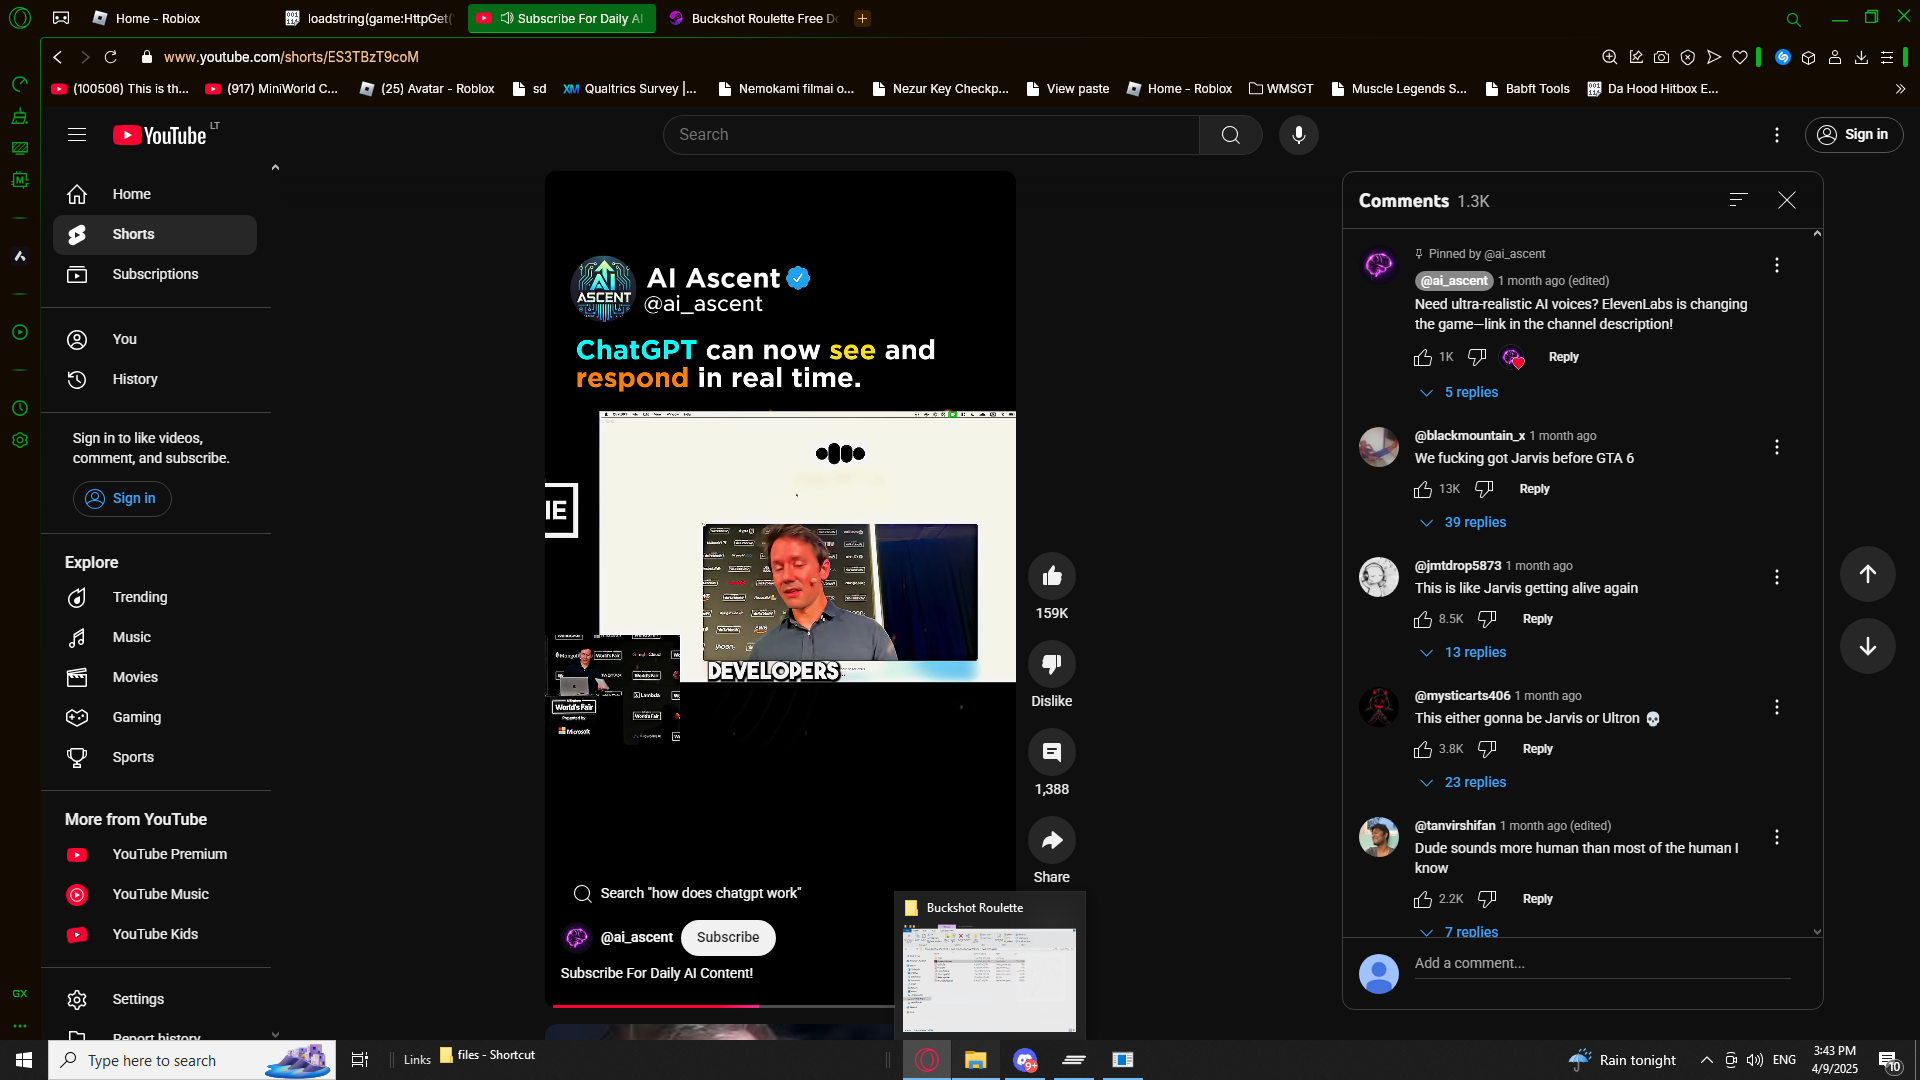
Task: Search "how does chatgpt work" suggestion
Action: tap(688, 893)
